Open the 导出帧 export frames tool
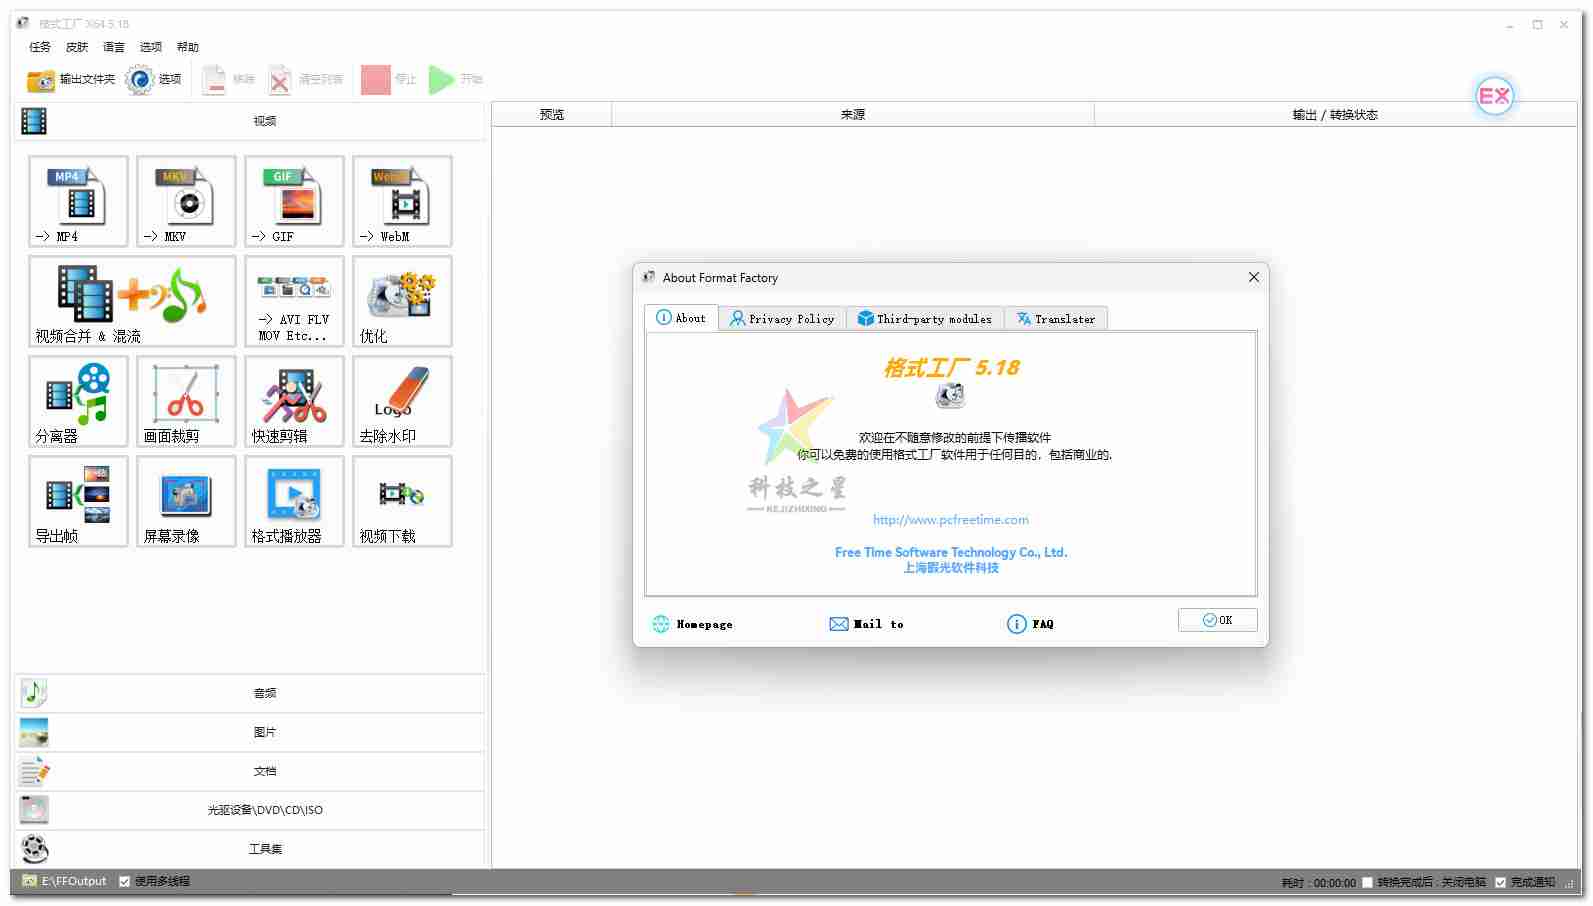 click(x=78, y=501)
